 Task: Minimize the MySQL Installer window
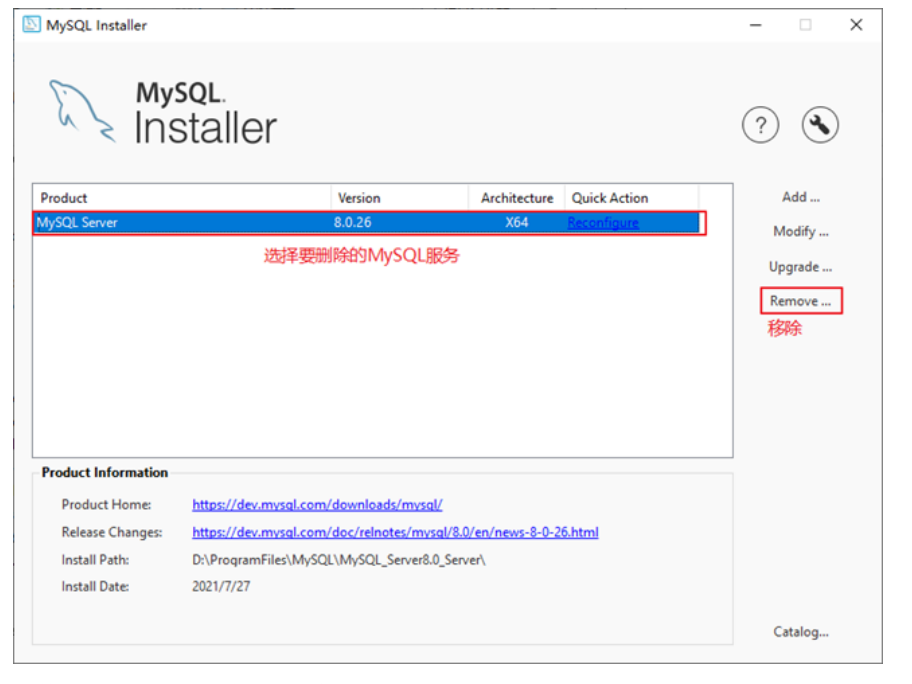pyautogui.click(x=756, y=25)
